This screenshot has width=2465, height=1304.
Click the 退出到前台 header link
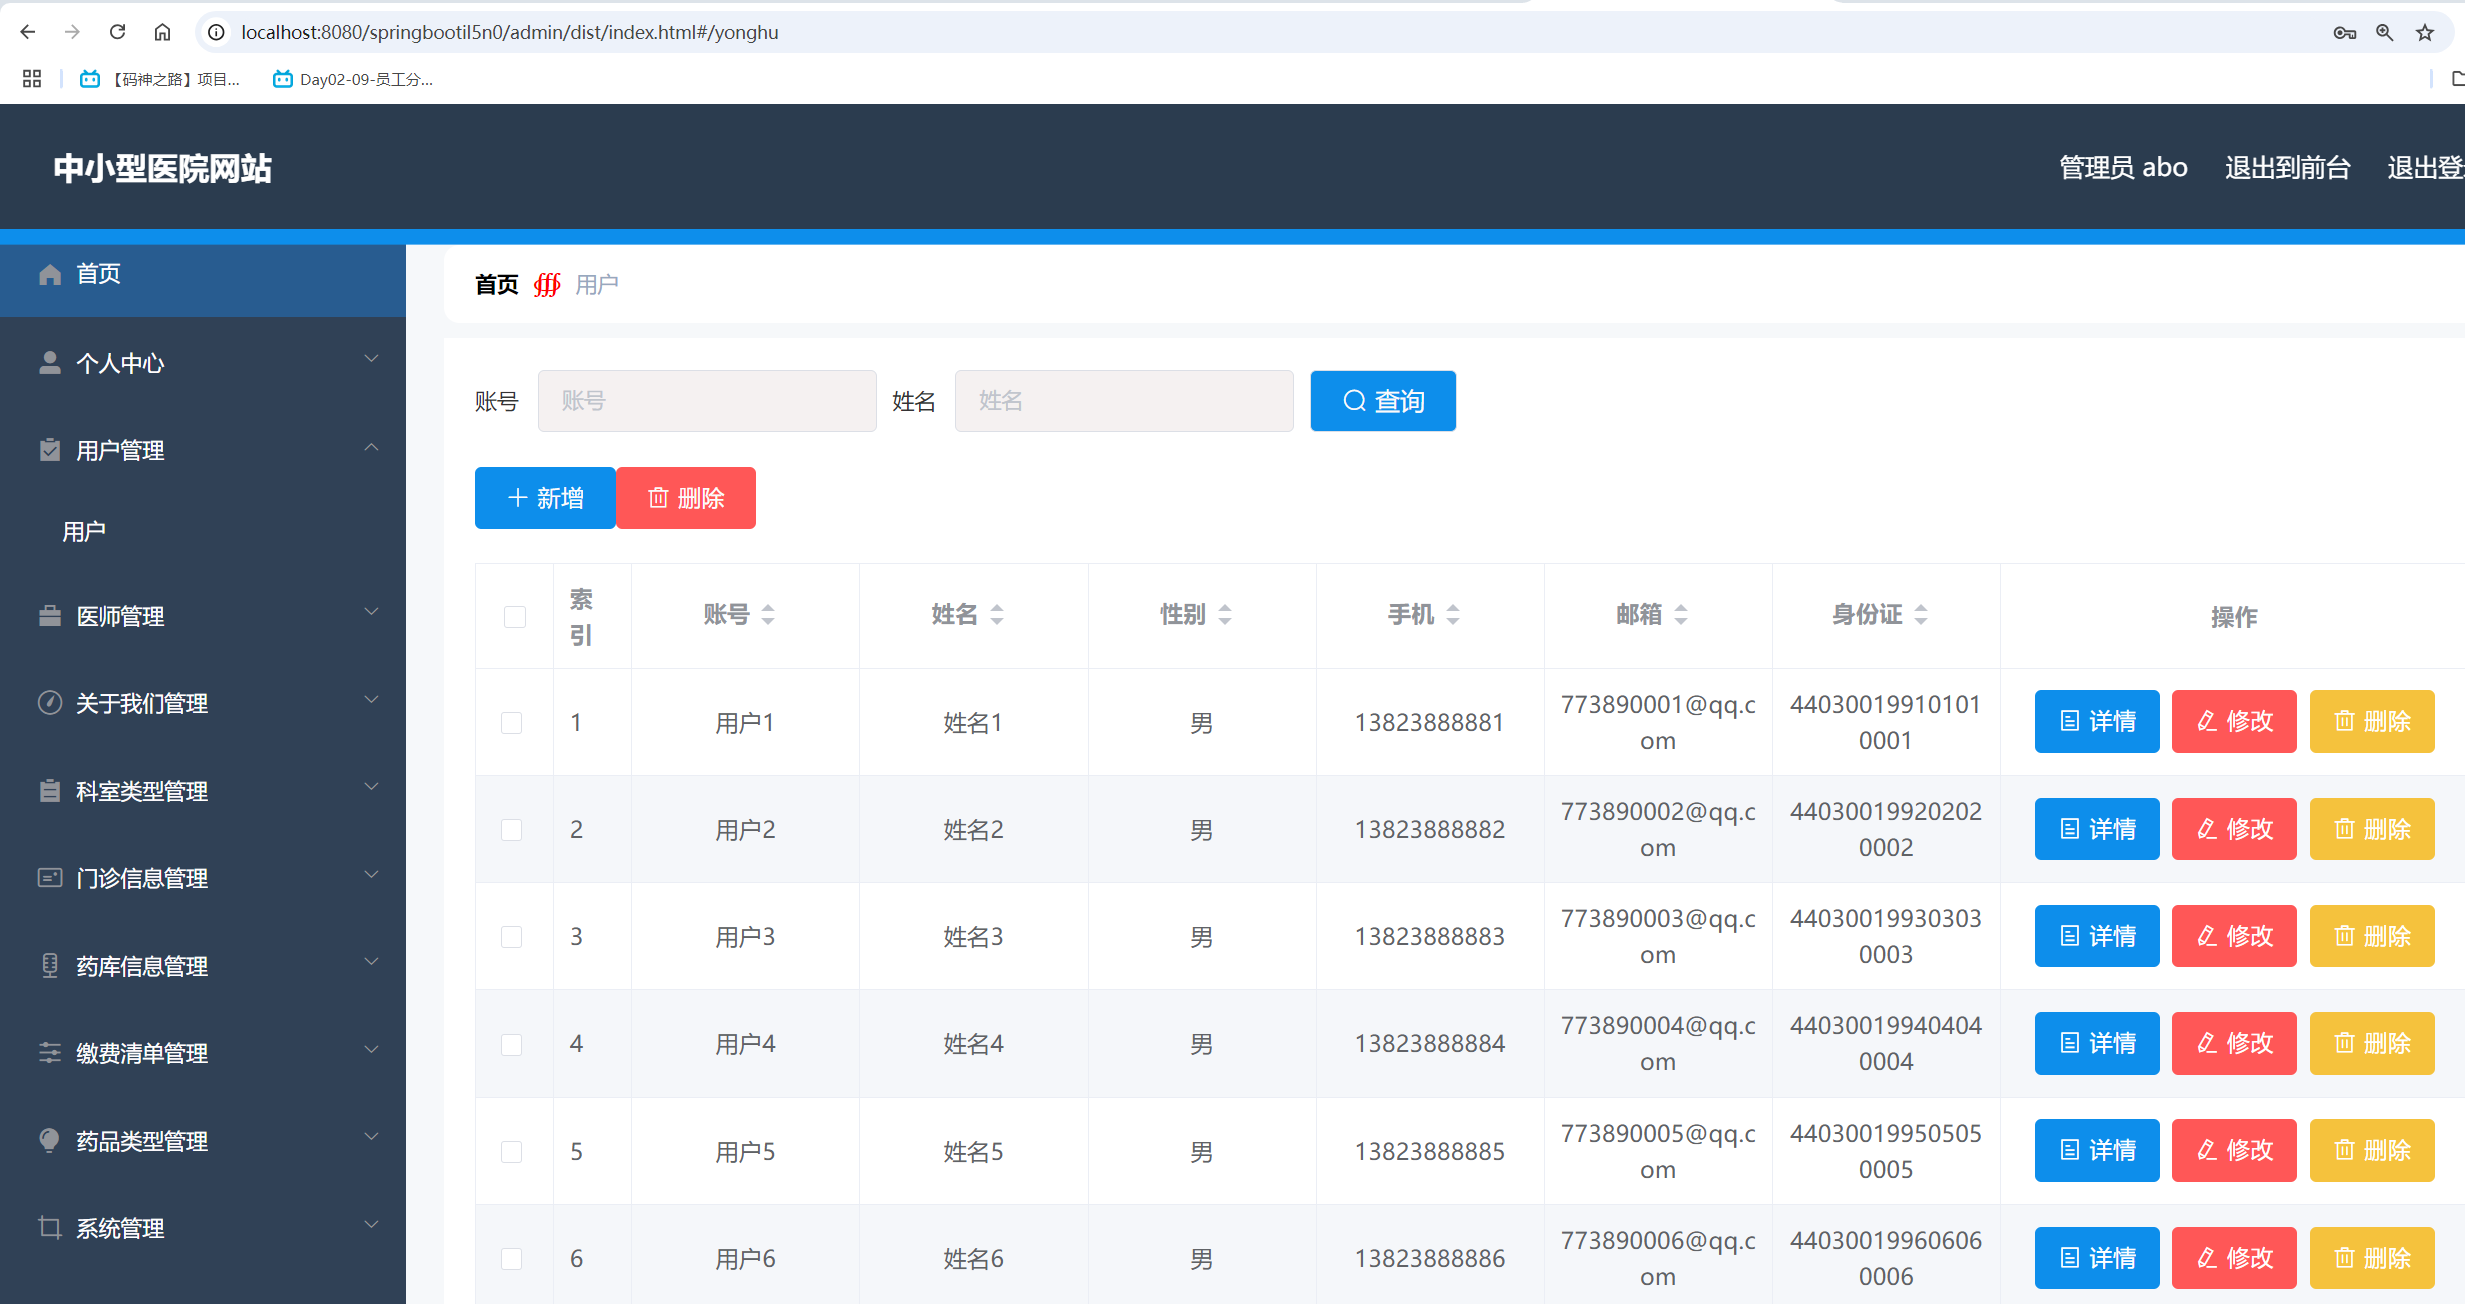pos(2287,168)
